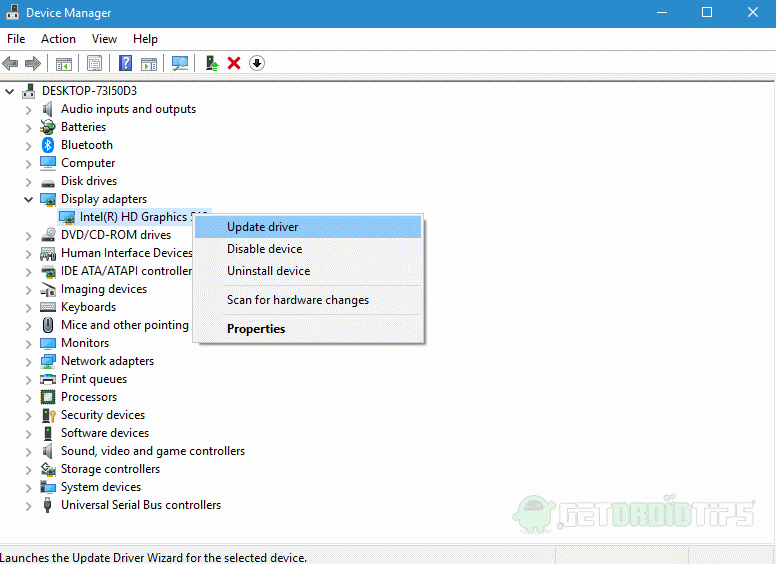Expand the Storage controllers chevron
Viewport: 776px width, 564px height.
(x=28, y=470)
